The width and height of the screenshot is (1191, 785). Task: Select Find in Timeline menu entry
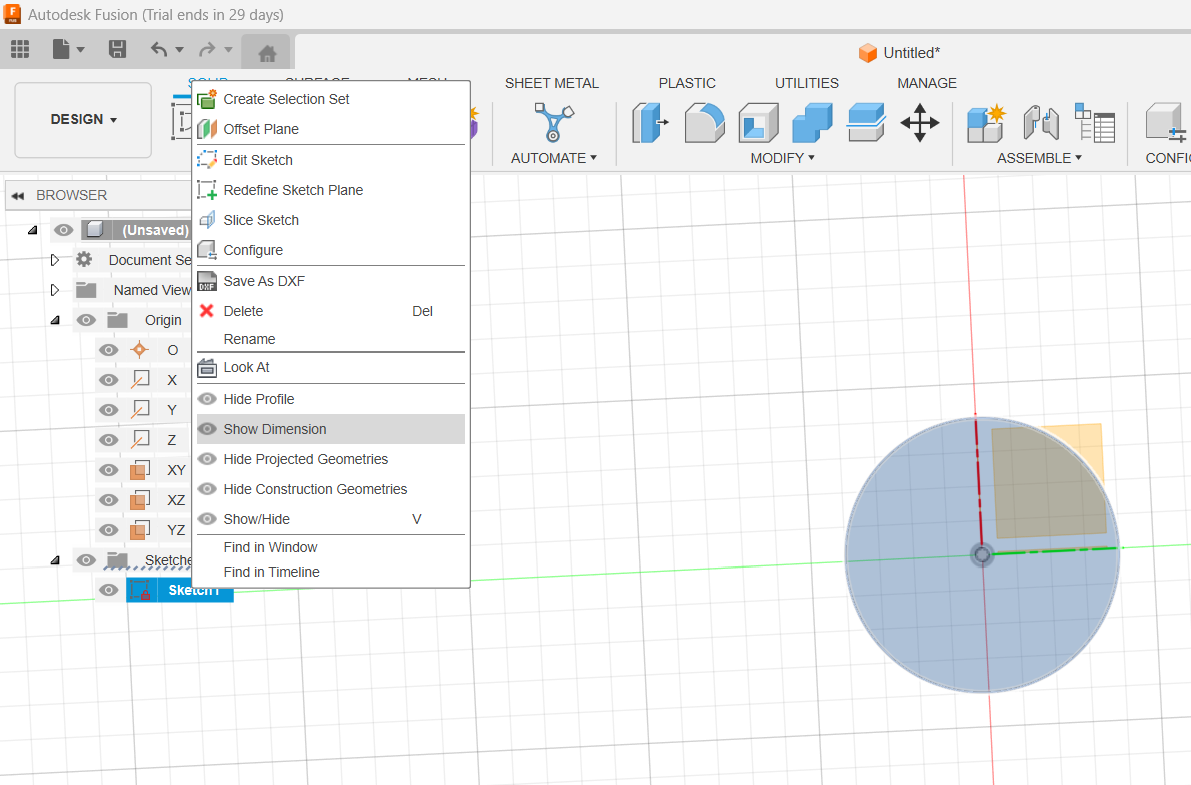330,572
